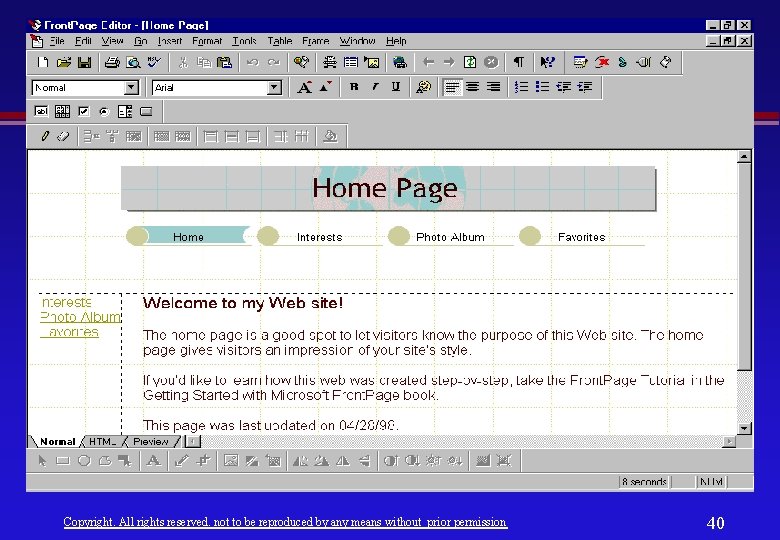Align text right
Image resolution: width=780 pixels, height=540 pixels.
pos(493,87)
